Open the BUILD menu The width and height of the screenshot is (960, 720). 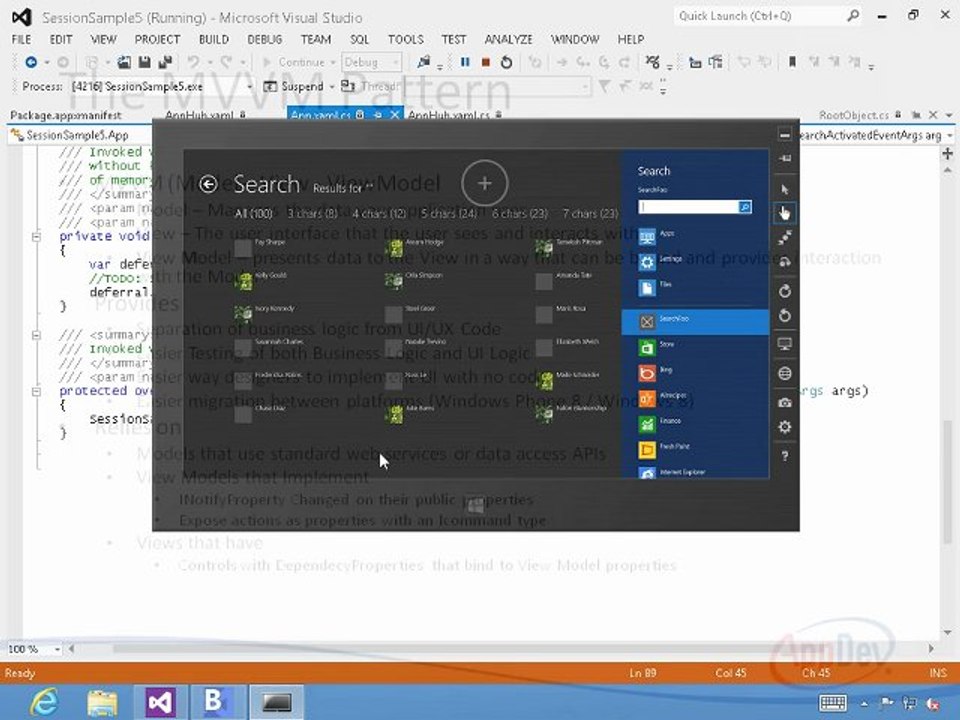click(214, 39)
